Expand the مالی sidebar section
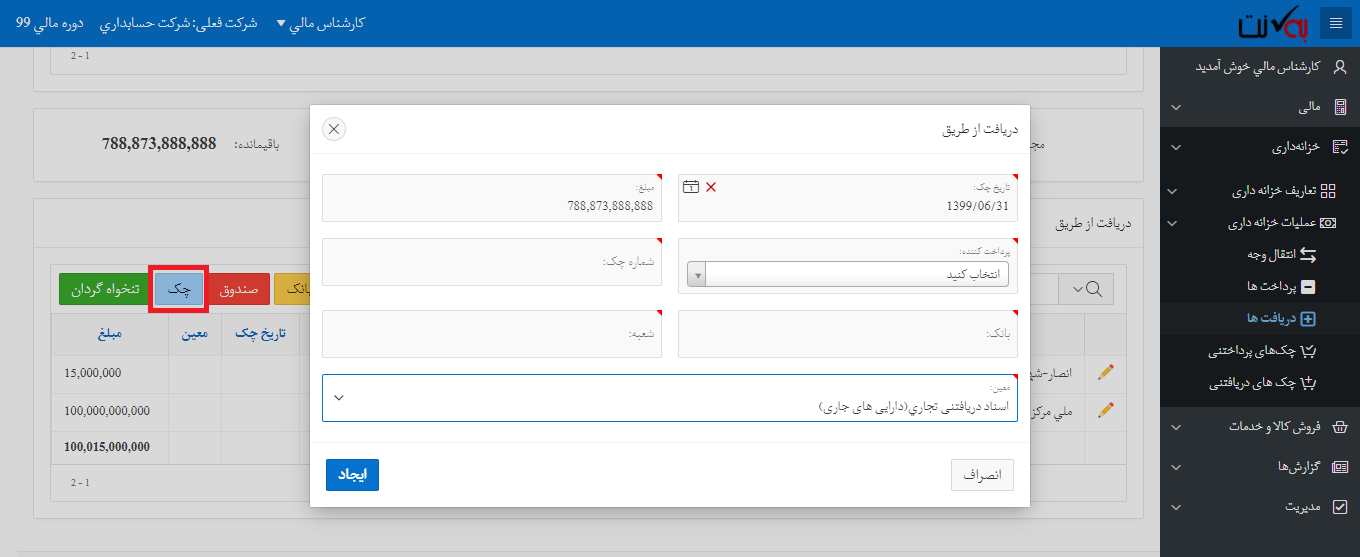Screen dimensions: 1360x557 pos(1176,108)
